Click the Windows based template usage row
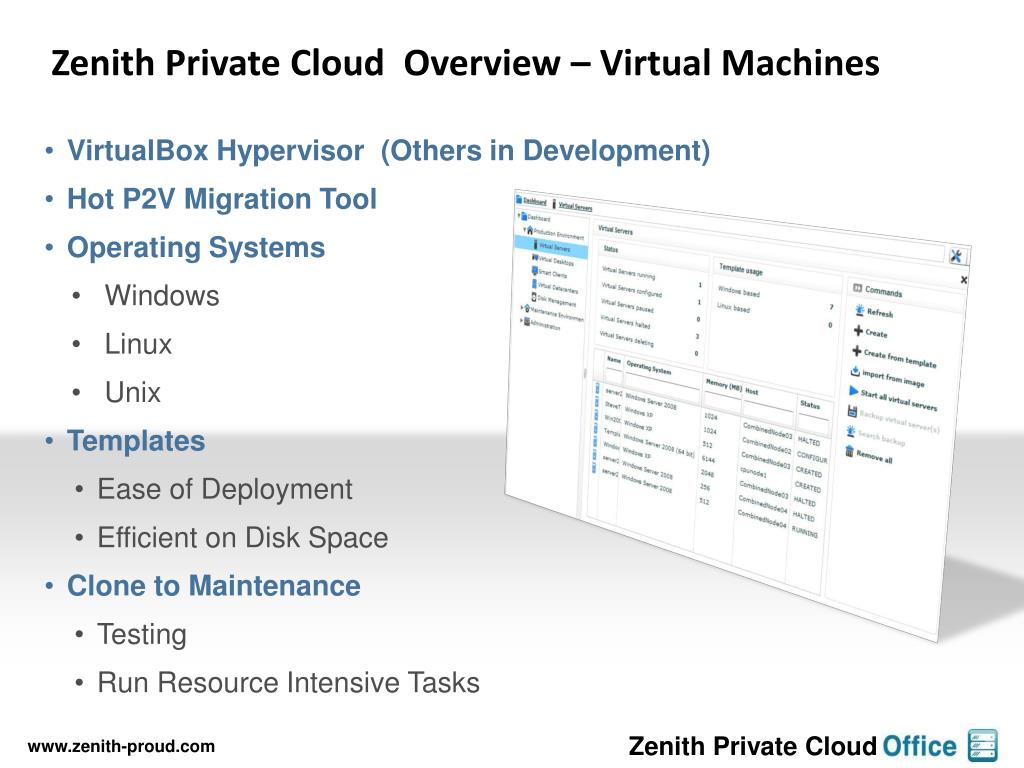The image size is (1024, 768). point(775,298)
